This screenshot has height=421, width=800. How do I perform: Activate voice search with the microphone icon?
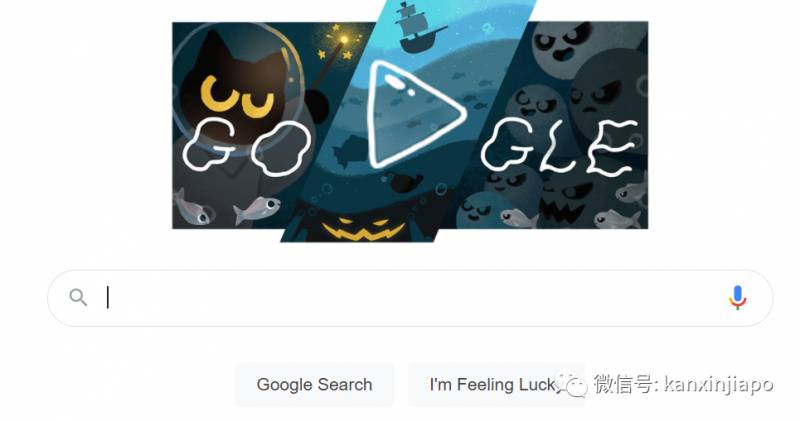point(737,298)
